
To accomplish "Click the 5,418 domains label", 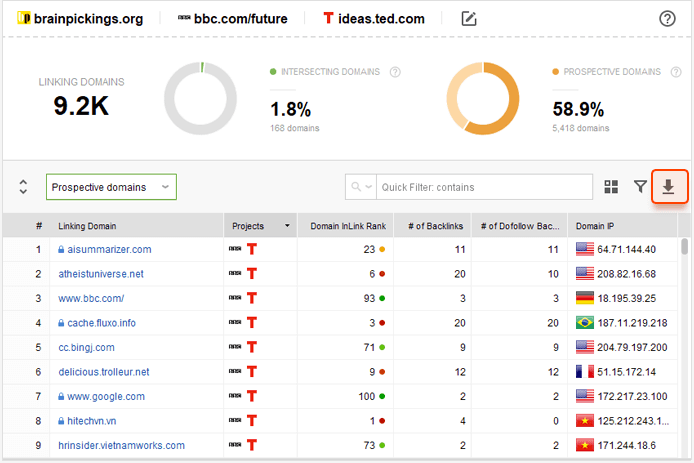I will (581, 128).
